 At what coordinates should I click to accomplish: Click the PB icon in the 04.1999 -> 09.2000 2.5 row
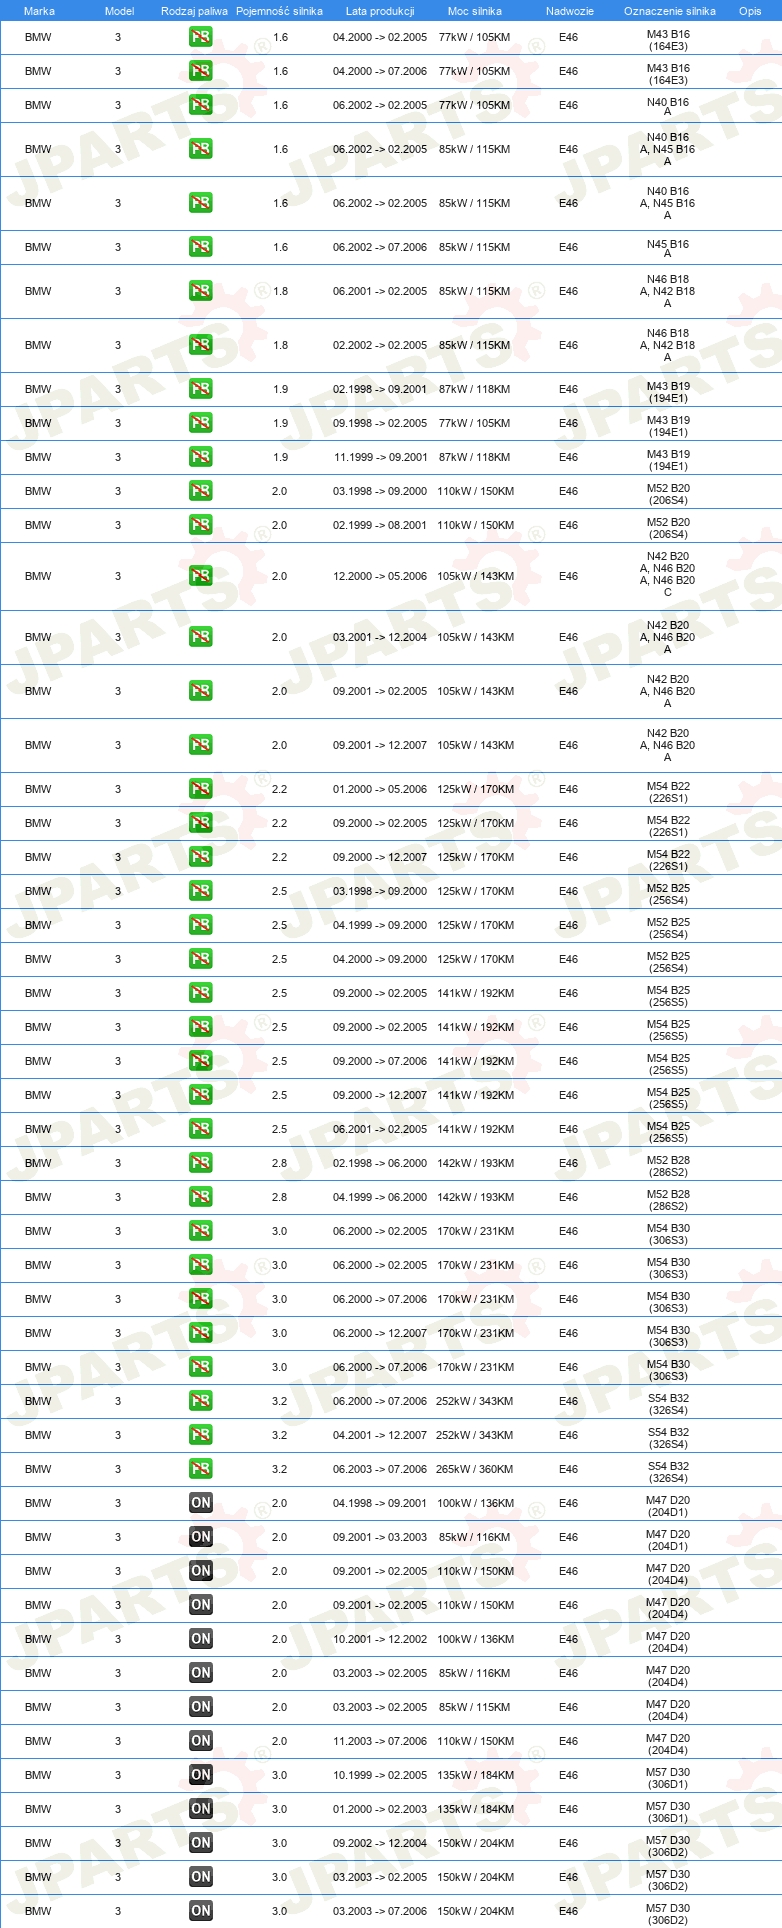(201, 926)
